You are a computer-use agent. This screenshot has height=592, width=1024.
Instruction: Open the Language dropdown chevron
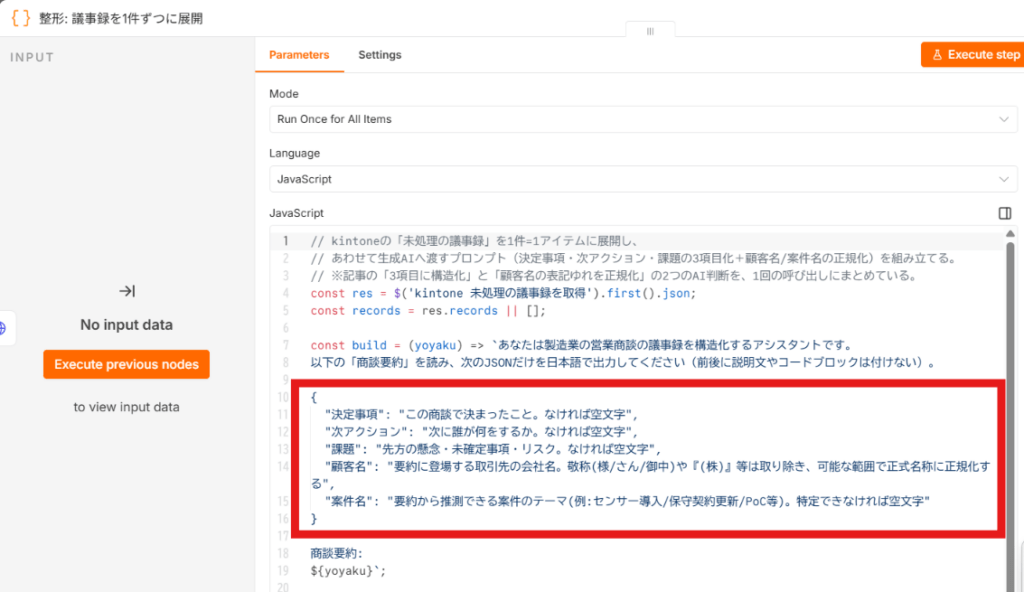tap(1003, 179)
